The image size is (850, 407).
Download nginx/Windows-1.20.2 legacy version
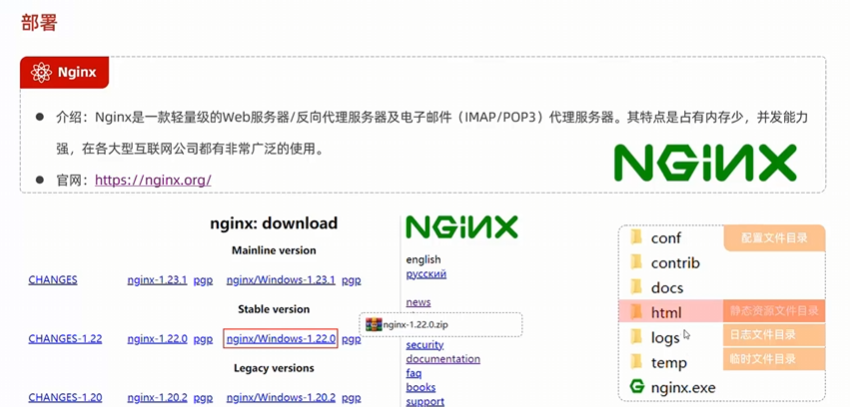(281, 397)
